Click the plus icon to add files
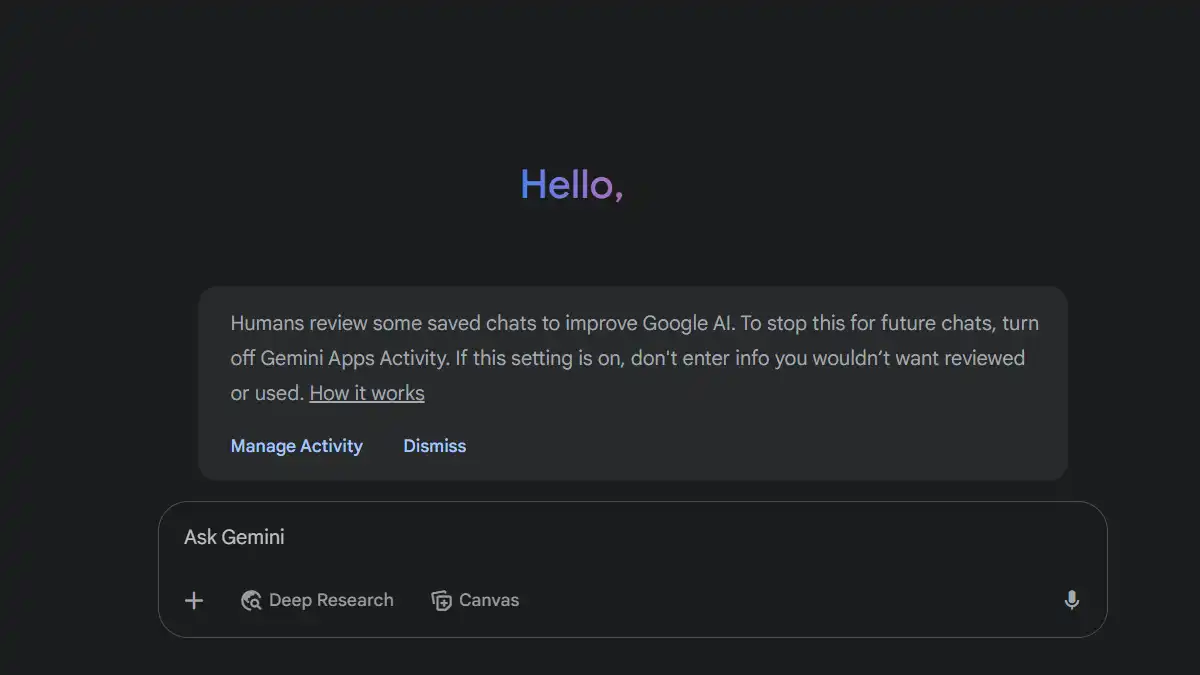1200x675 pixels. (x=194, y=600)
